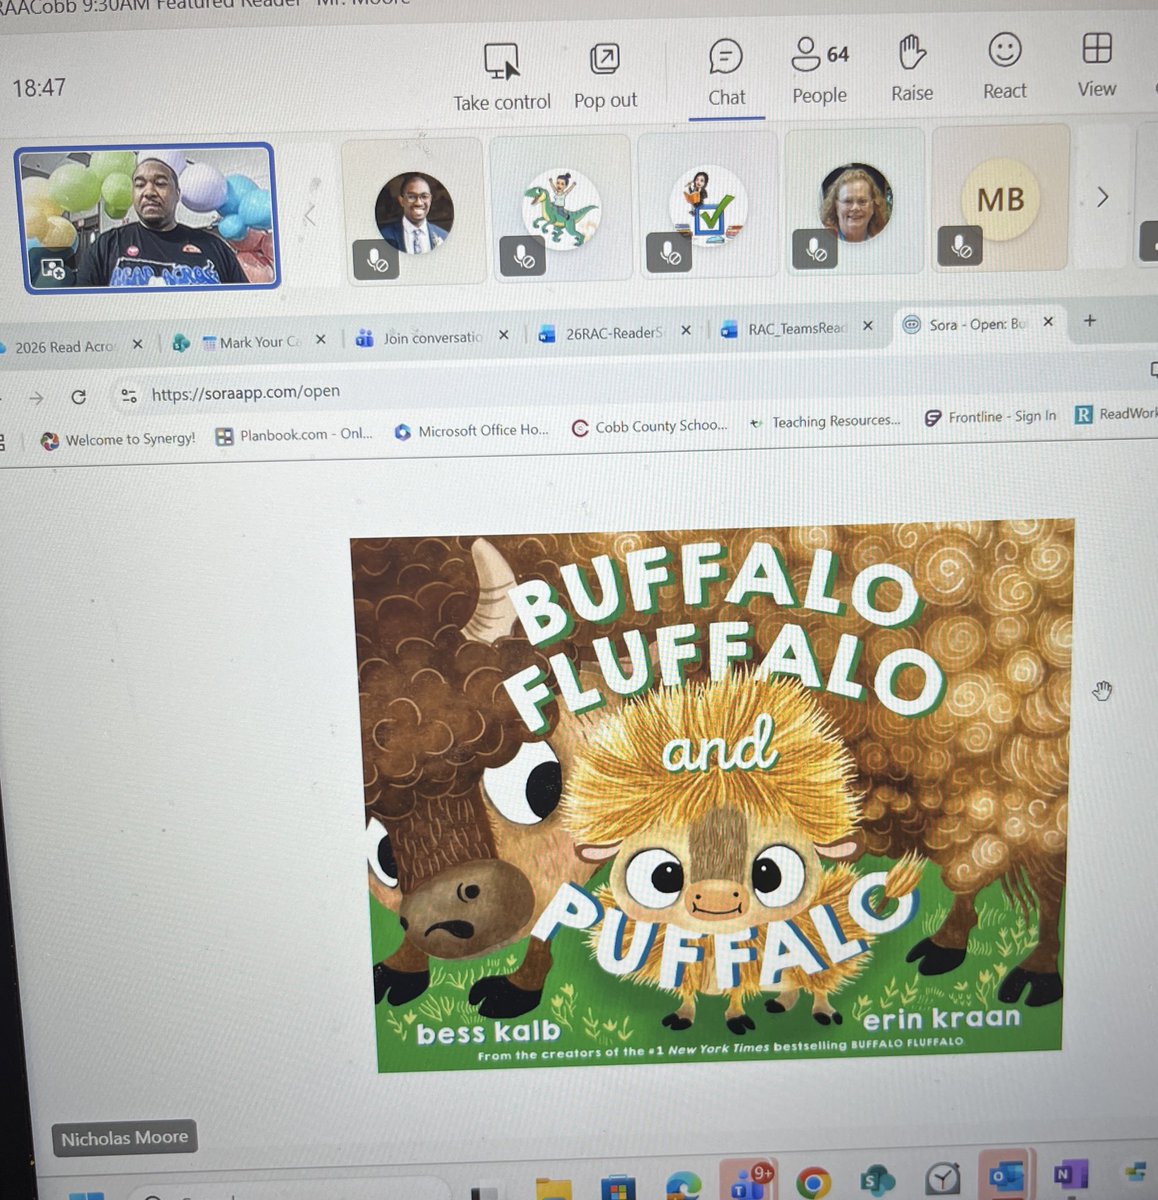Close the Mark Your Ca... tab
Viewport: 1158px width, 1200px height.
click(x=320, y=340)
